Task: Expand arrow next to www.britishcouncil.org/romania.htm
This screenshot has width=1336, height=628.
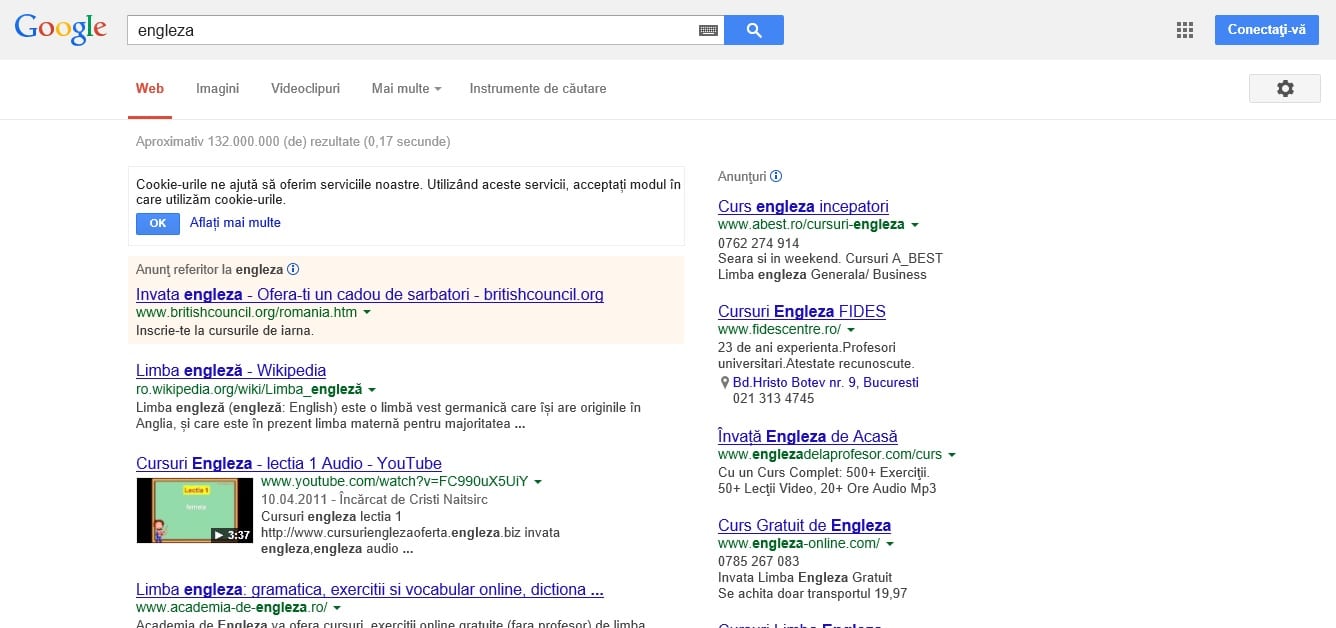Action: [x=367, y=313]
